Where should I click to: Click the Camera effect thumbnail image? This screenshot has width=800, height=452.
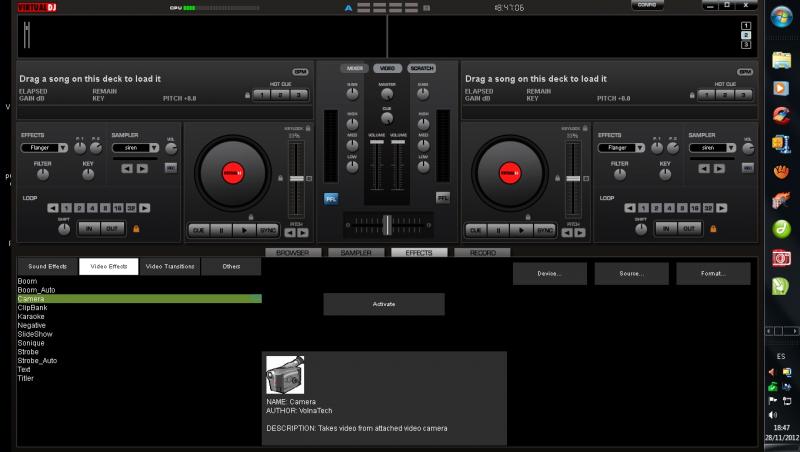point(285,375)
